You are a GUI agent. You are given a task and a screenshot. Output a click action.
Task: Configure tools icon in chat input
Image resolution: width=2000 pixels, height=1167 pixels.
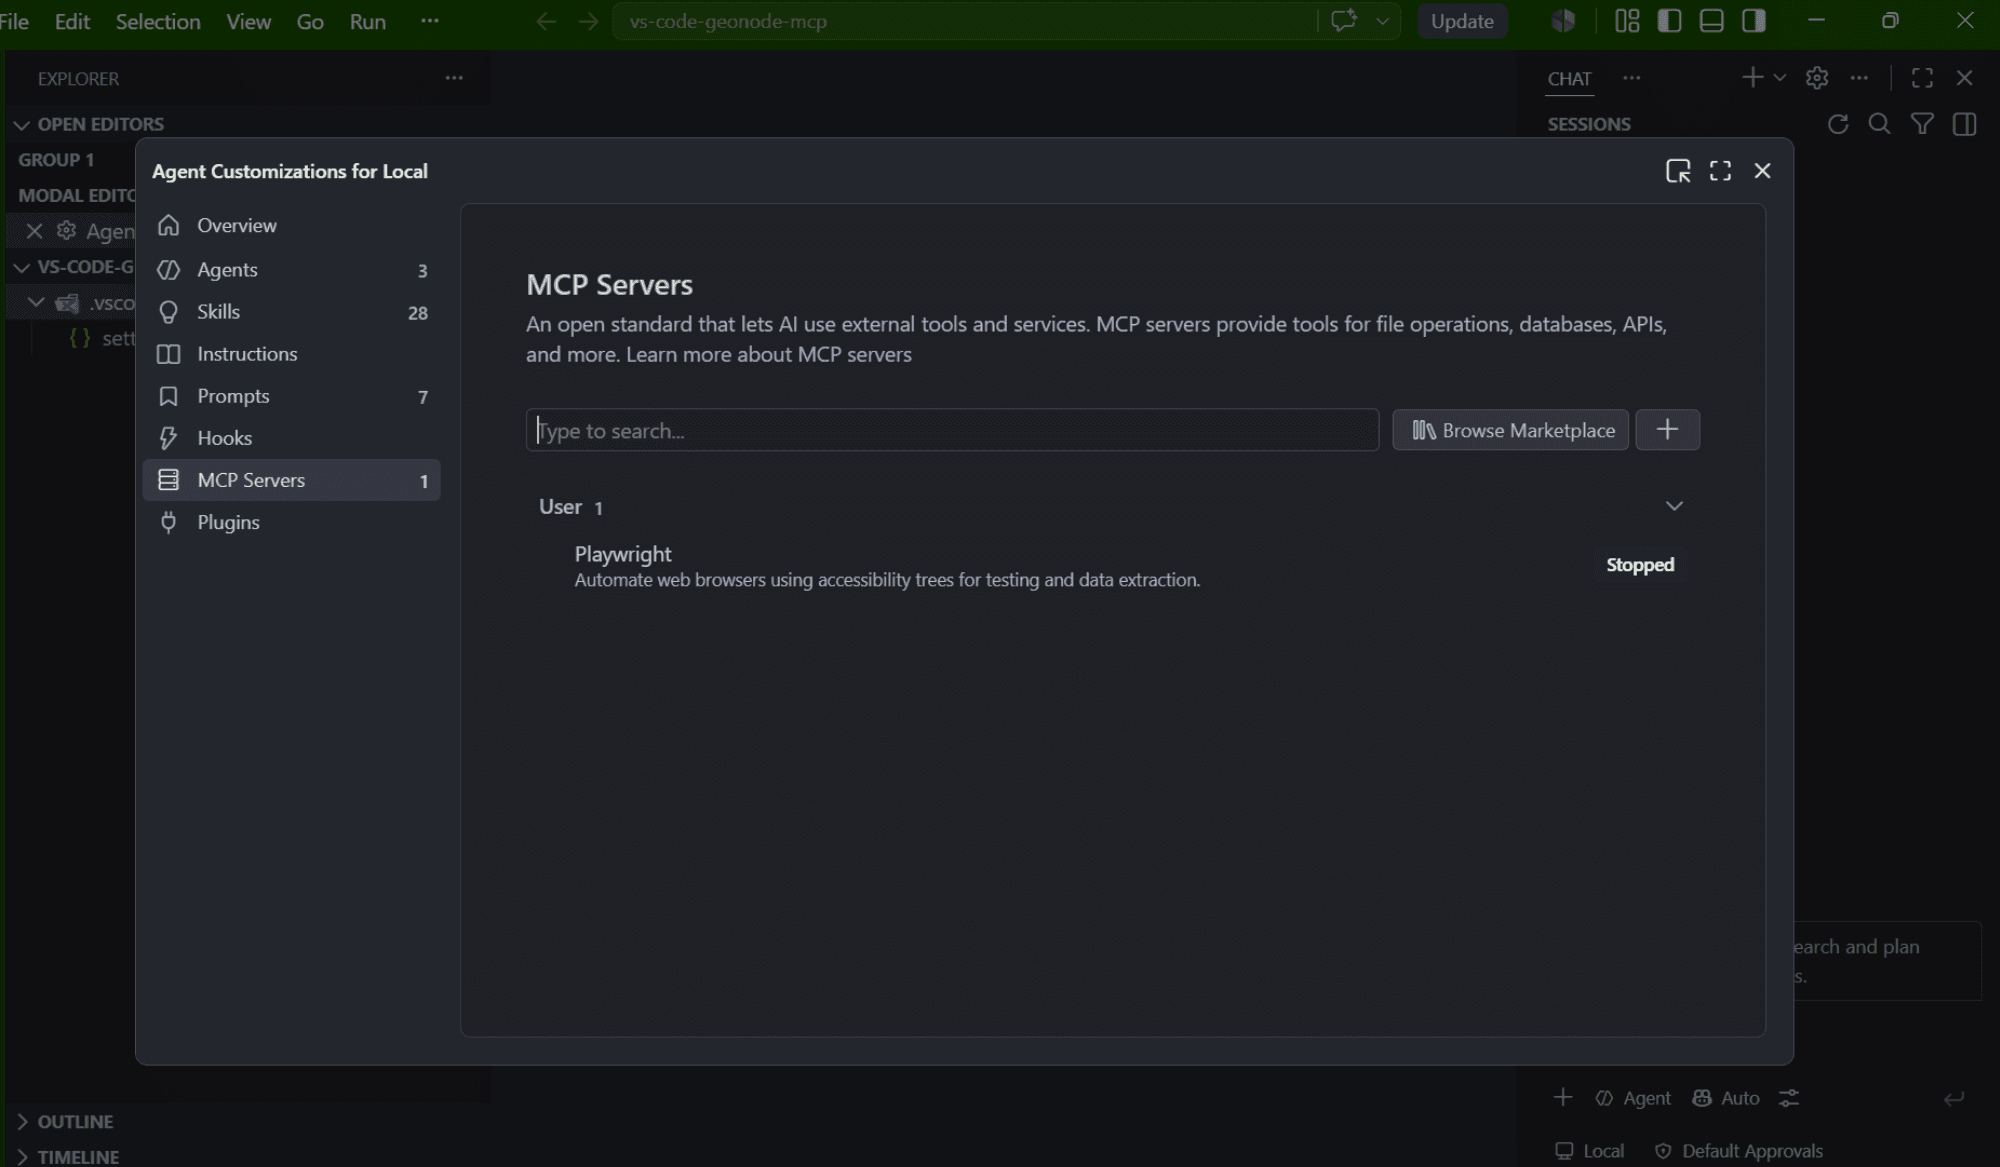pyautogui.click(x=1789, y=1098)
